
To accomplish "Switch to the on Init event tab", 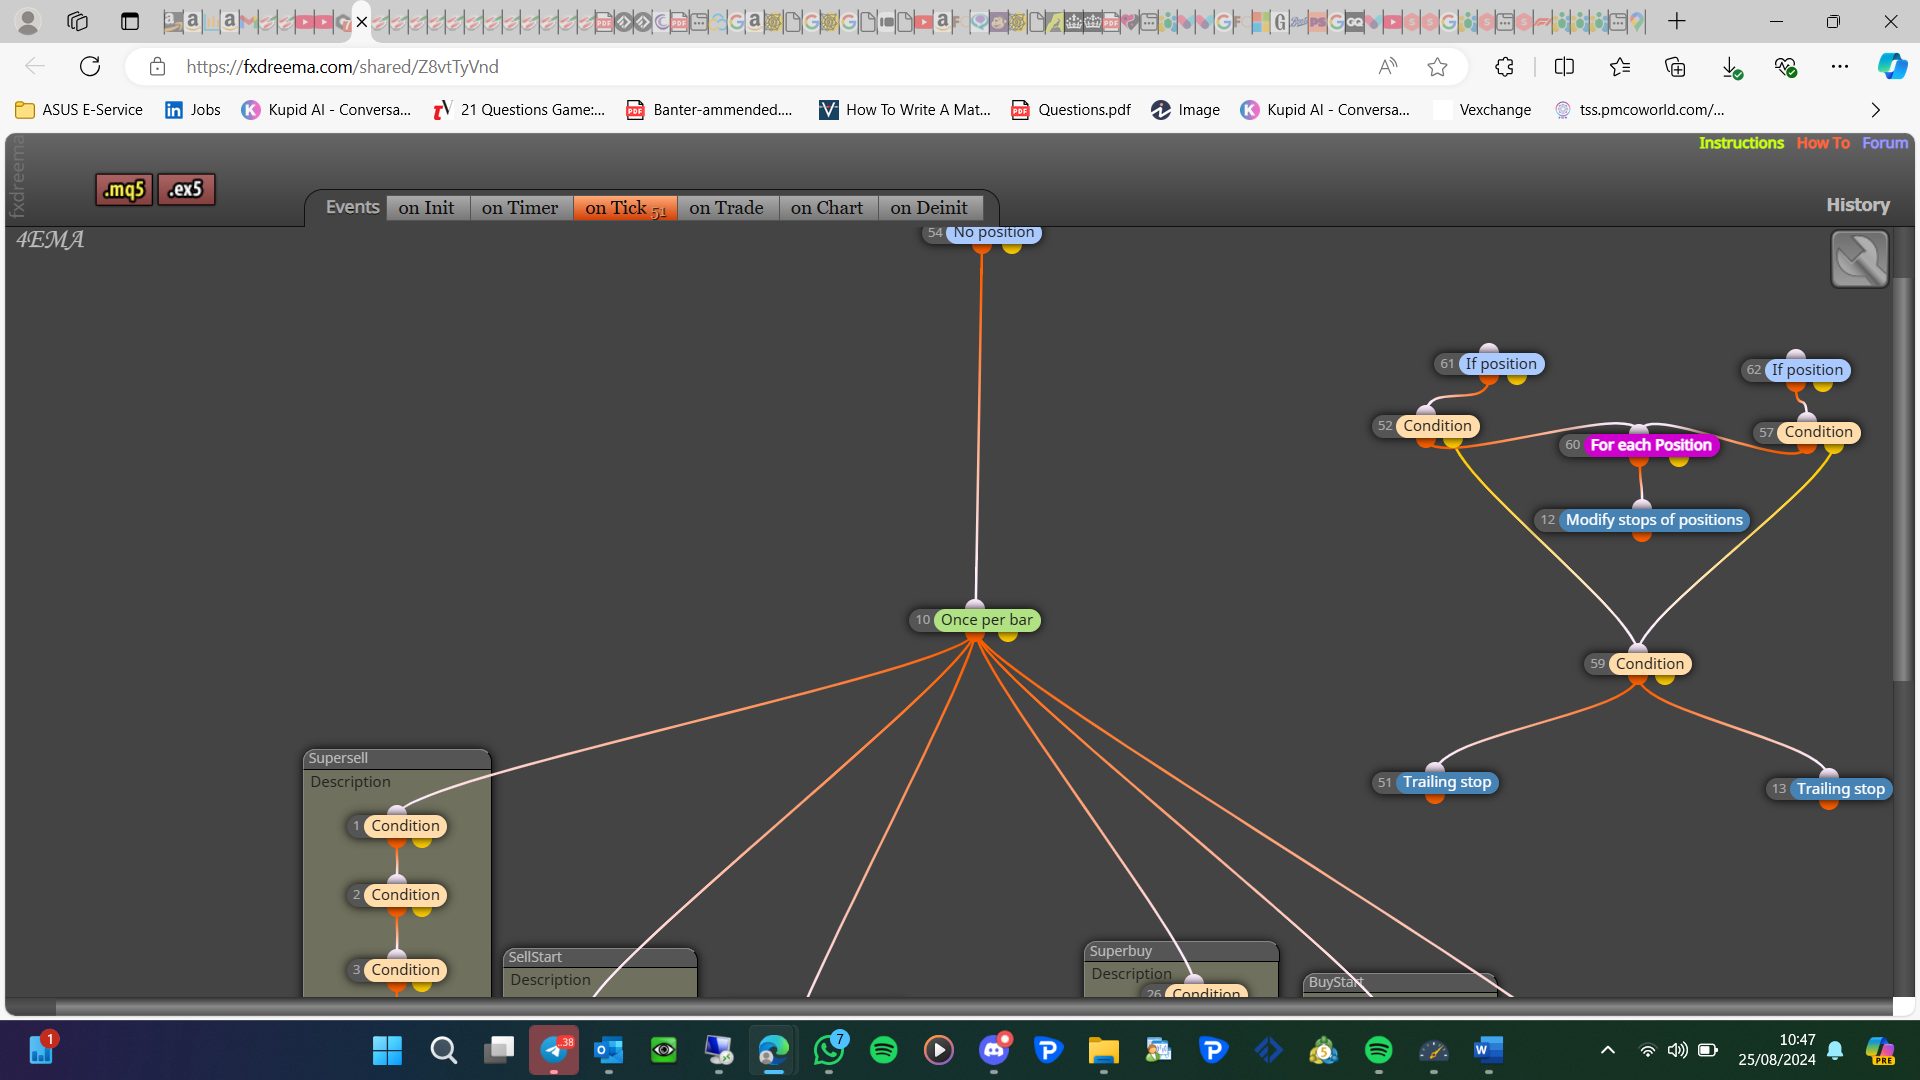I will (x=427, y=208).
